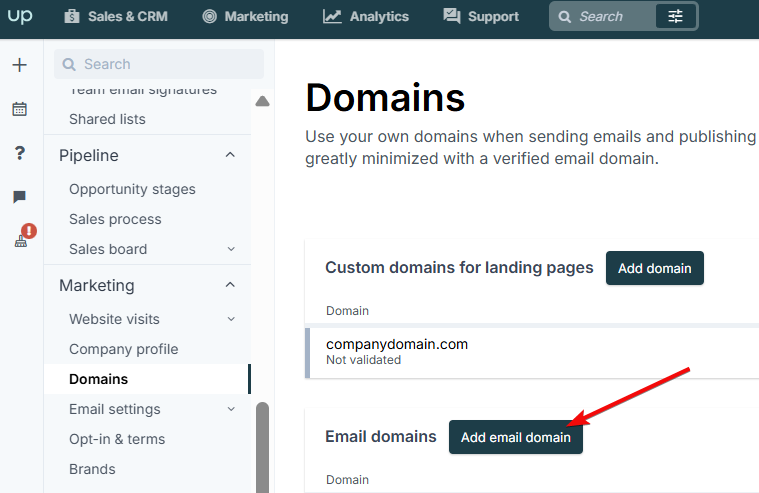Click Domain column header under Email domains
This screenshot has width=759, height=493.
(348, 480)
